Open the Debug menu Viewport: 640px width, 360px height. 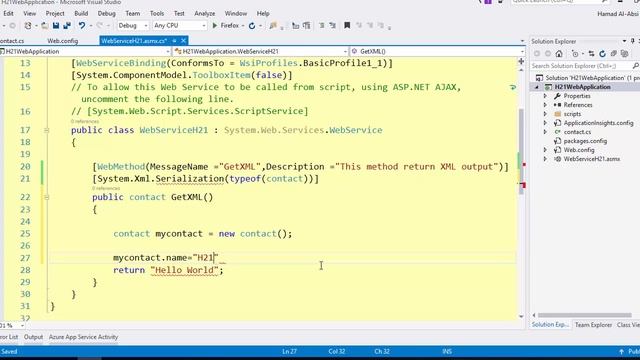107,13
